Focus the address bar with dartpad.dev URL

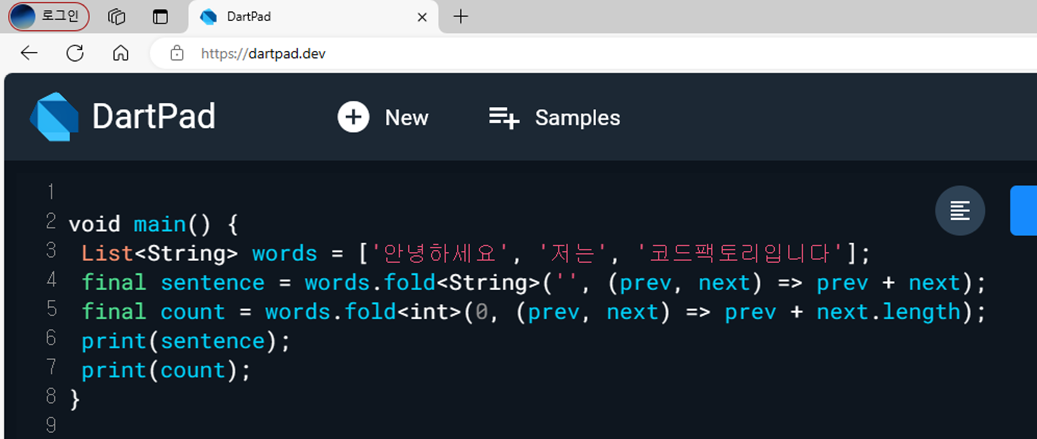[595, 54]
